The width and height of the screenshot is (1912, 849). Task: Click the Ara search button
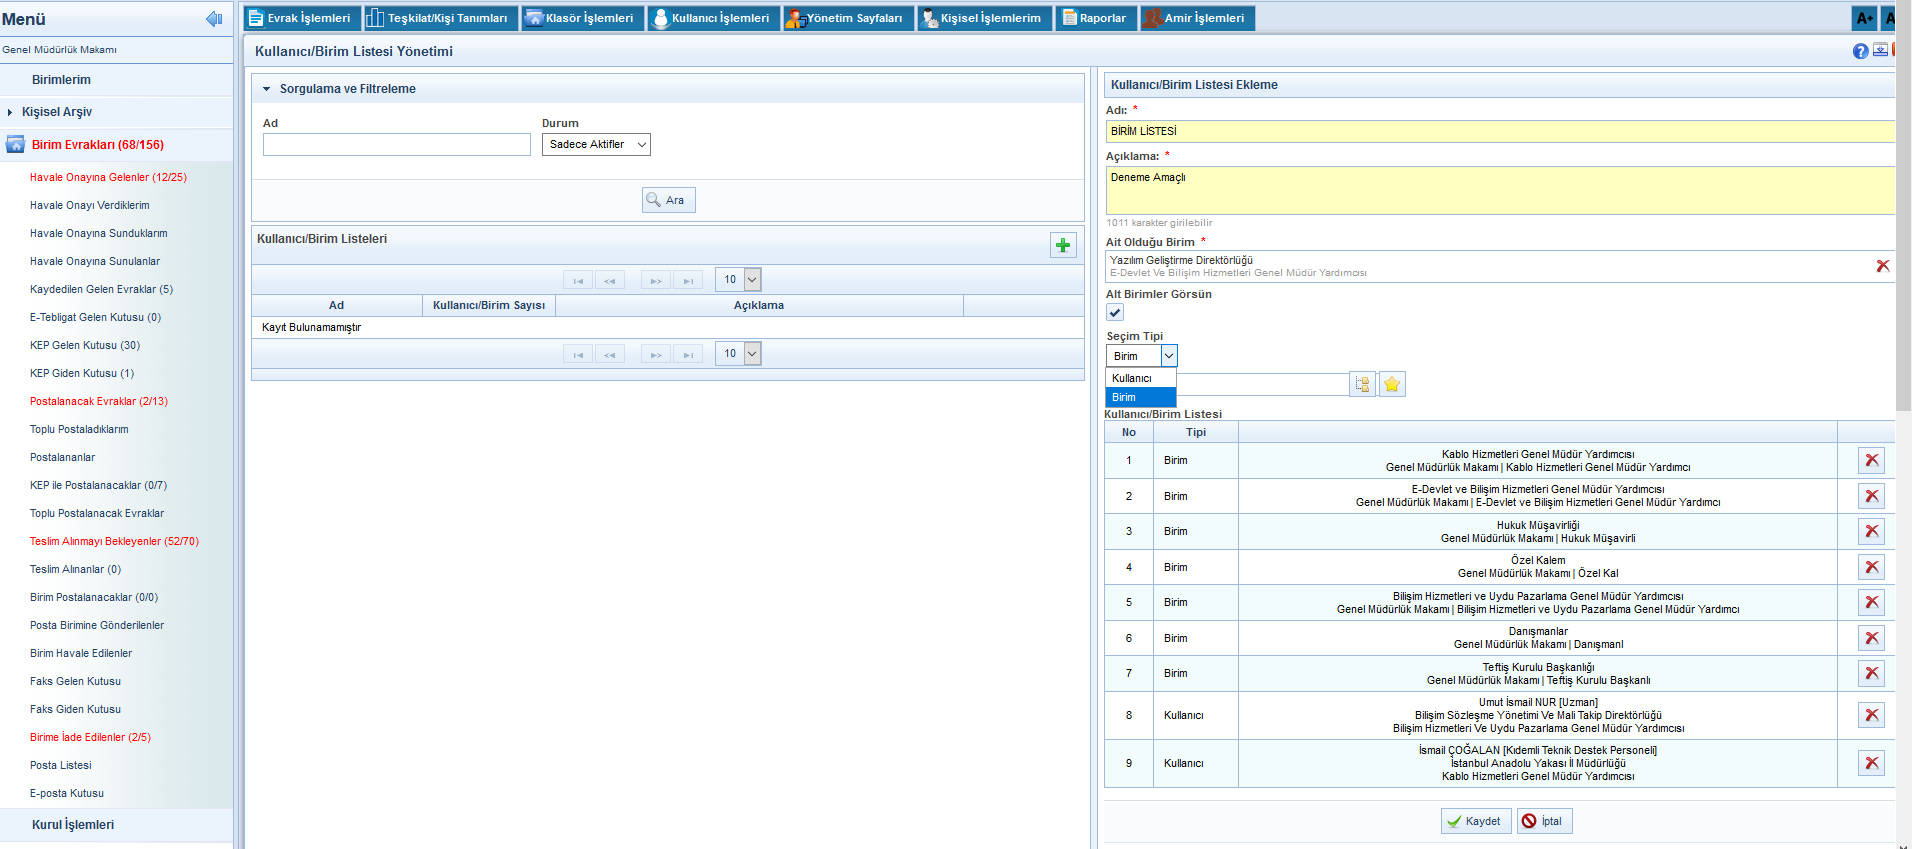pos(668,200)
